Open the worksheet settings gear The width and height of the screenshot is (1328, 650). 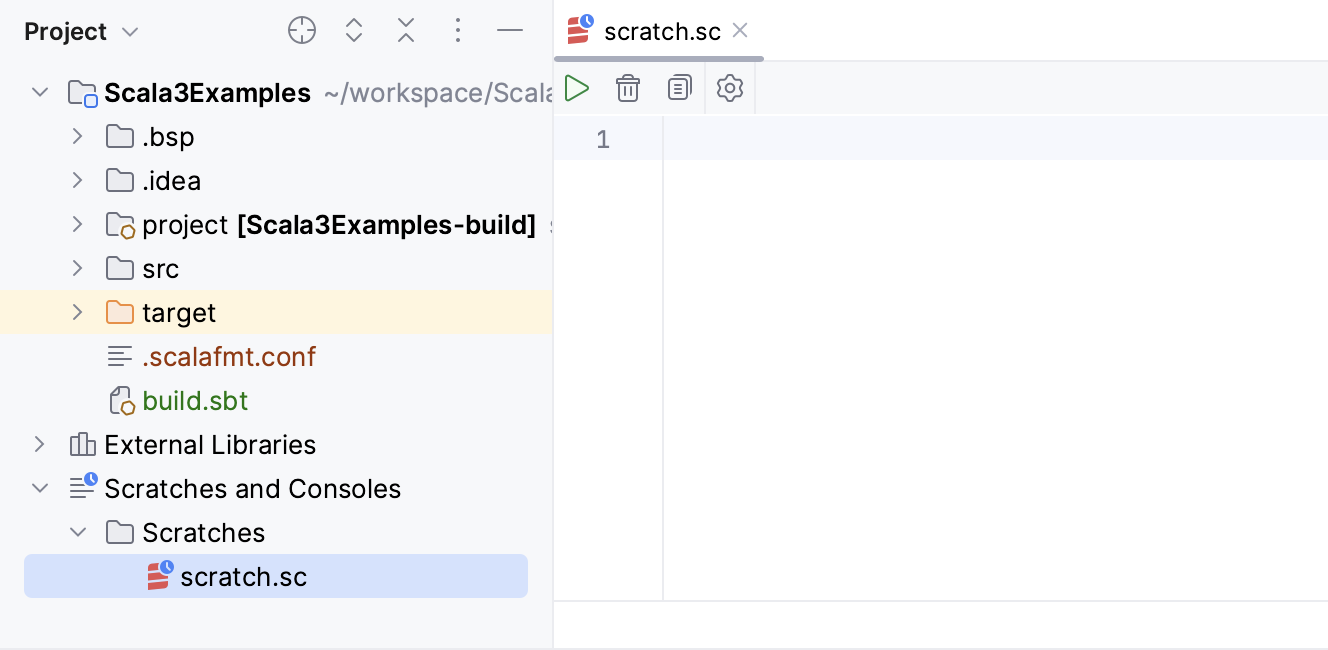click(730, 88)
